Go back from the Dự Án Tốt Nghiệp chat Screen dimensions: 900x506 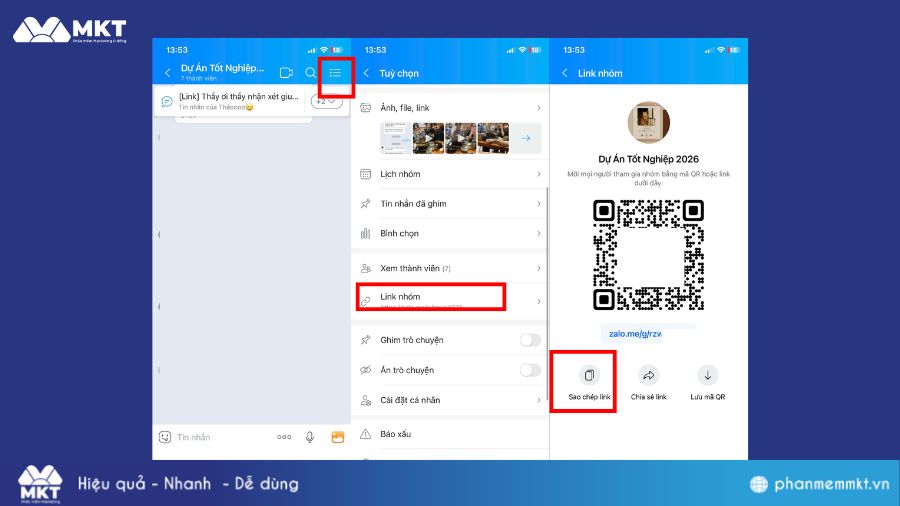[168, 73]
